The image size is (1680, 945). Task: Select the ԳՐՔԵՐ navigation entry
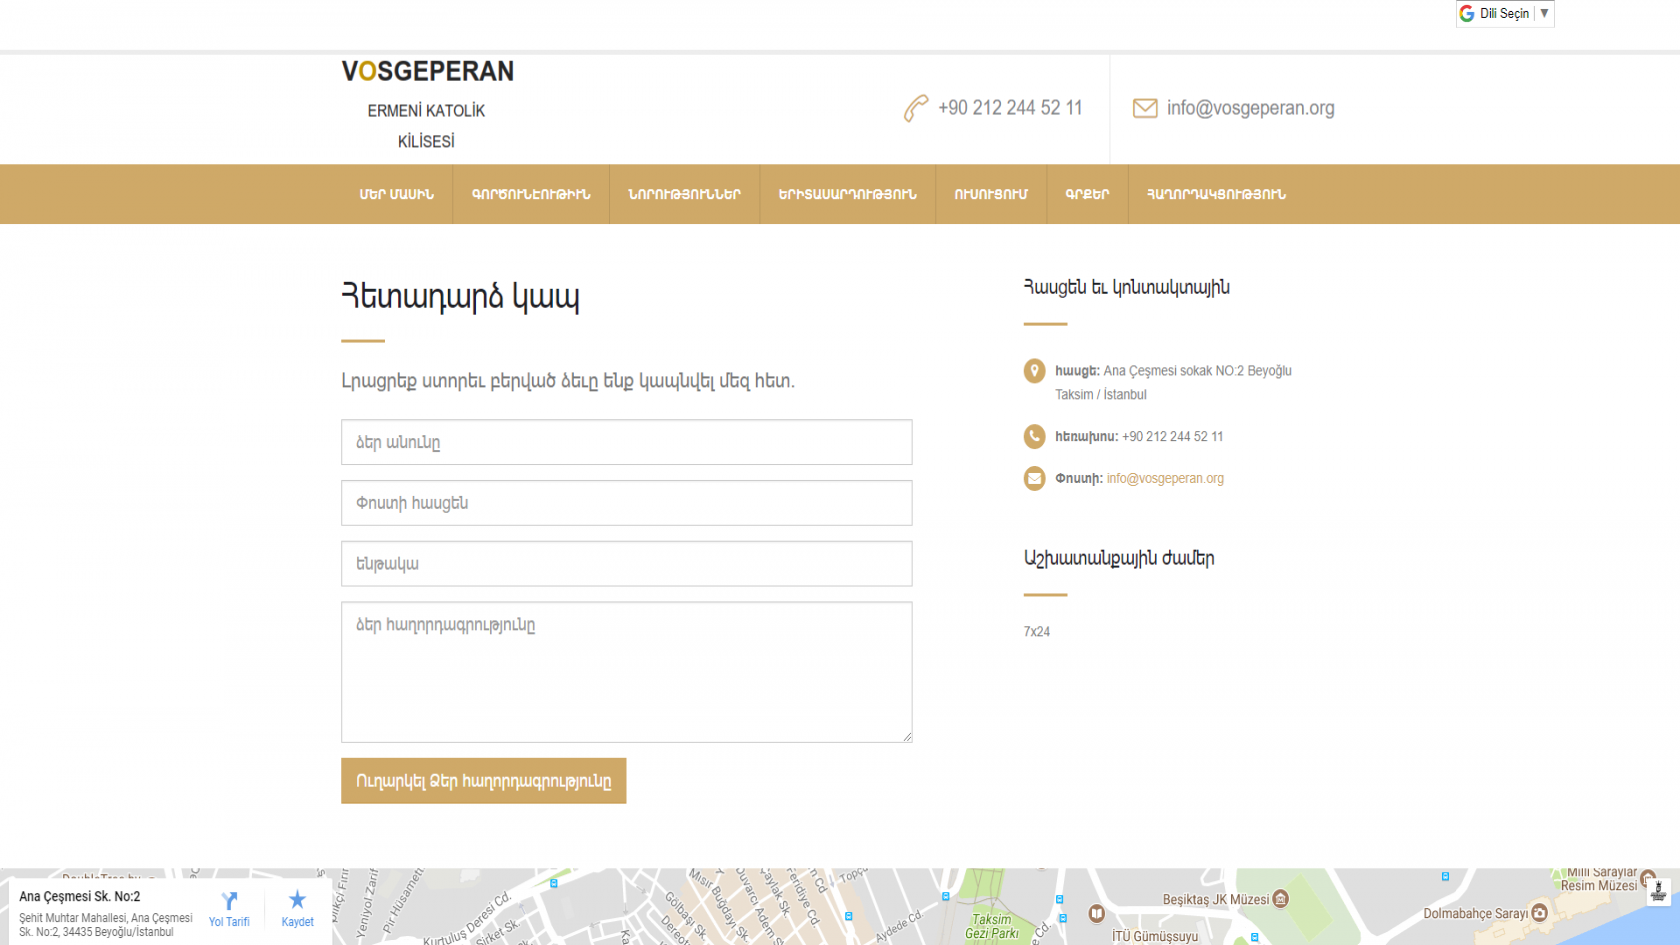tap(1087, 194)
